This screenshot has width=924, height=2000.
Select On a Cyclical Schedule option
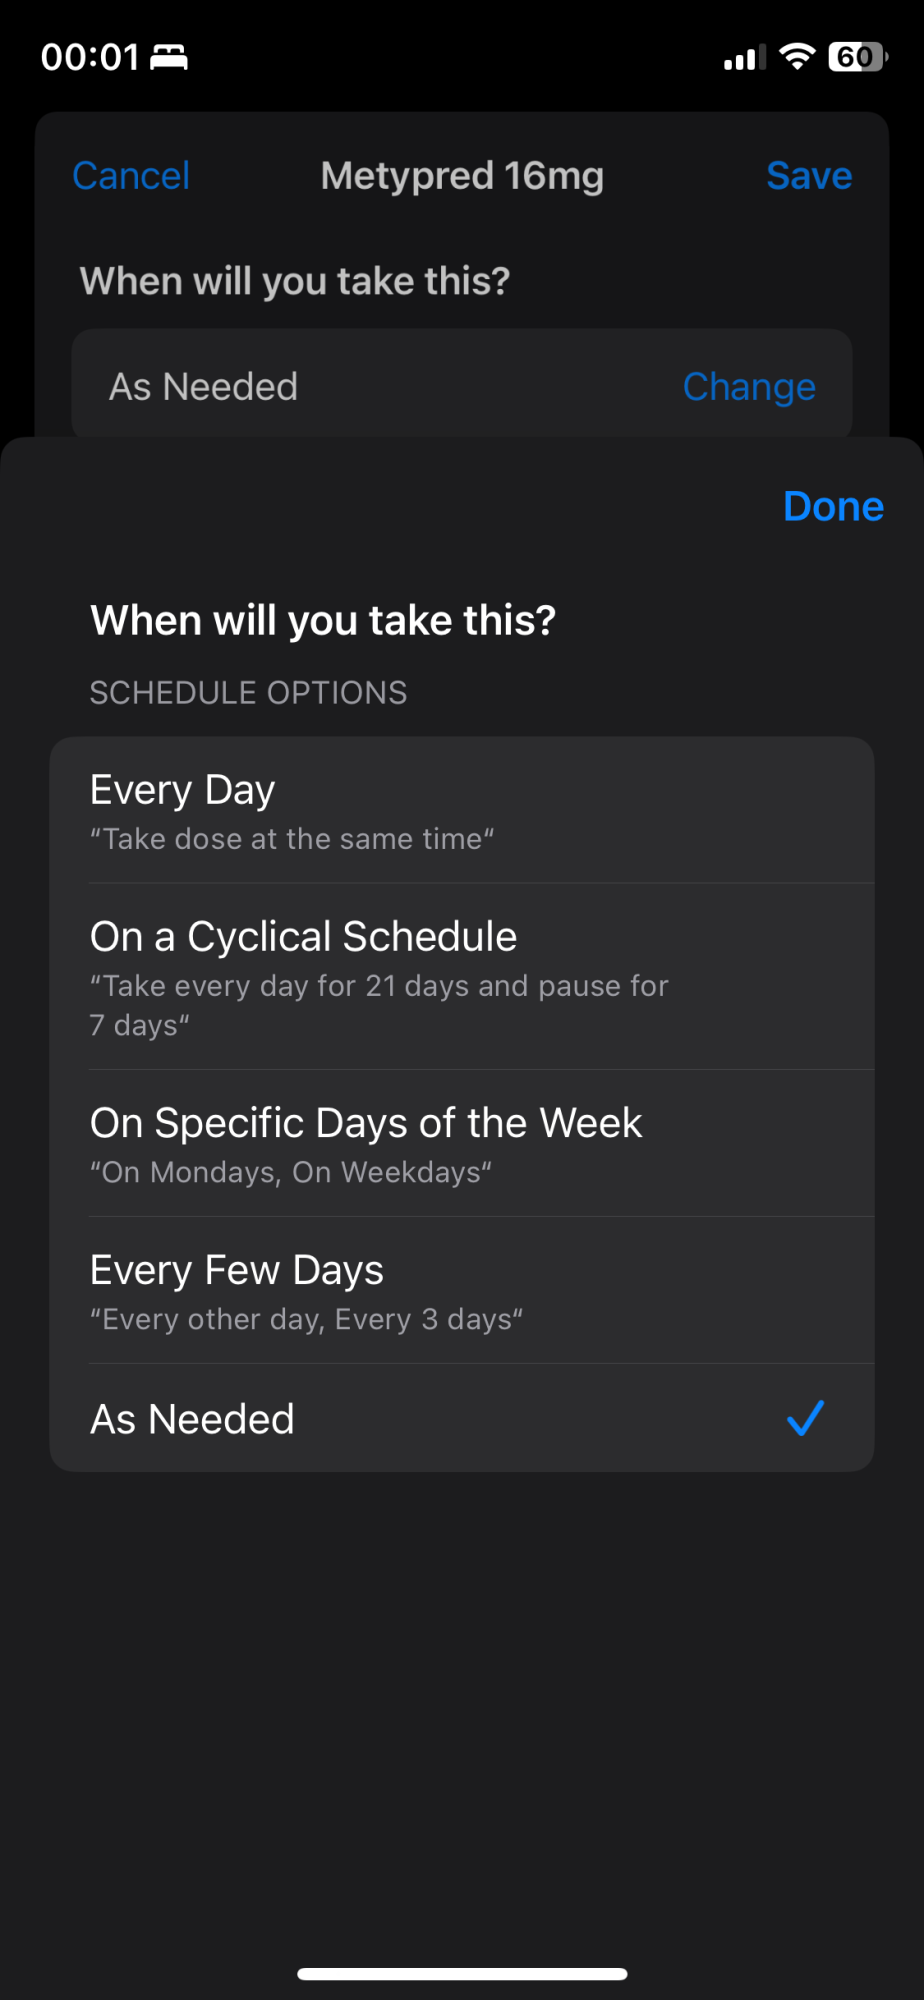460,977
